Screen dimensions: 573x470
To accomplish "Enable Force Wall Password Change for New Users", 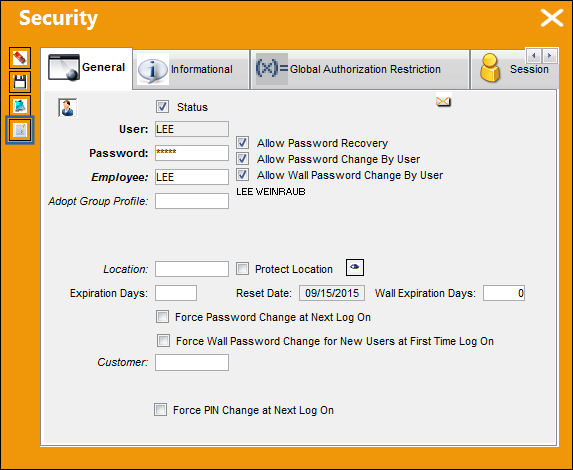I will [163, 341].
